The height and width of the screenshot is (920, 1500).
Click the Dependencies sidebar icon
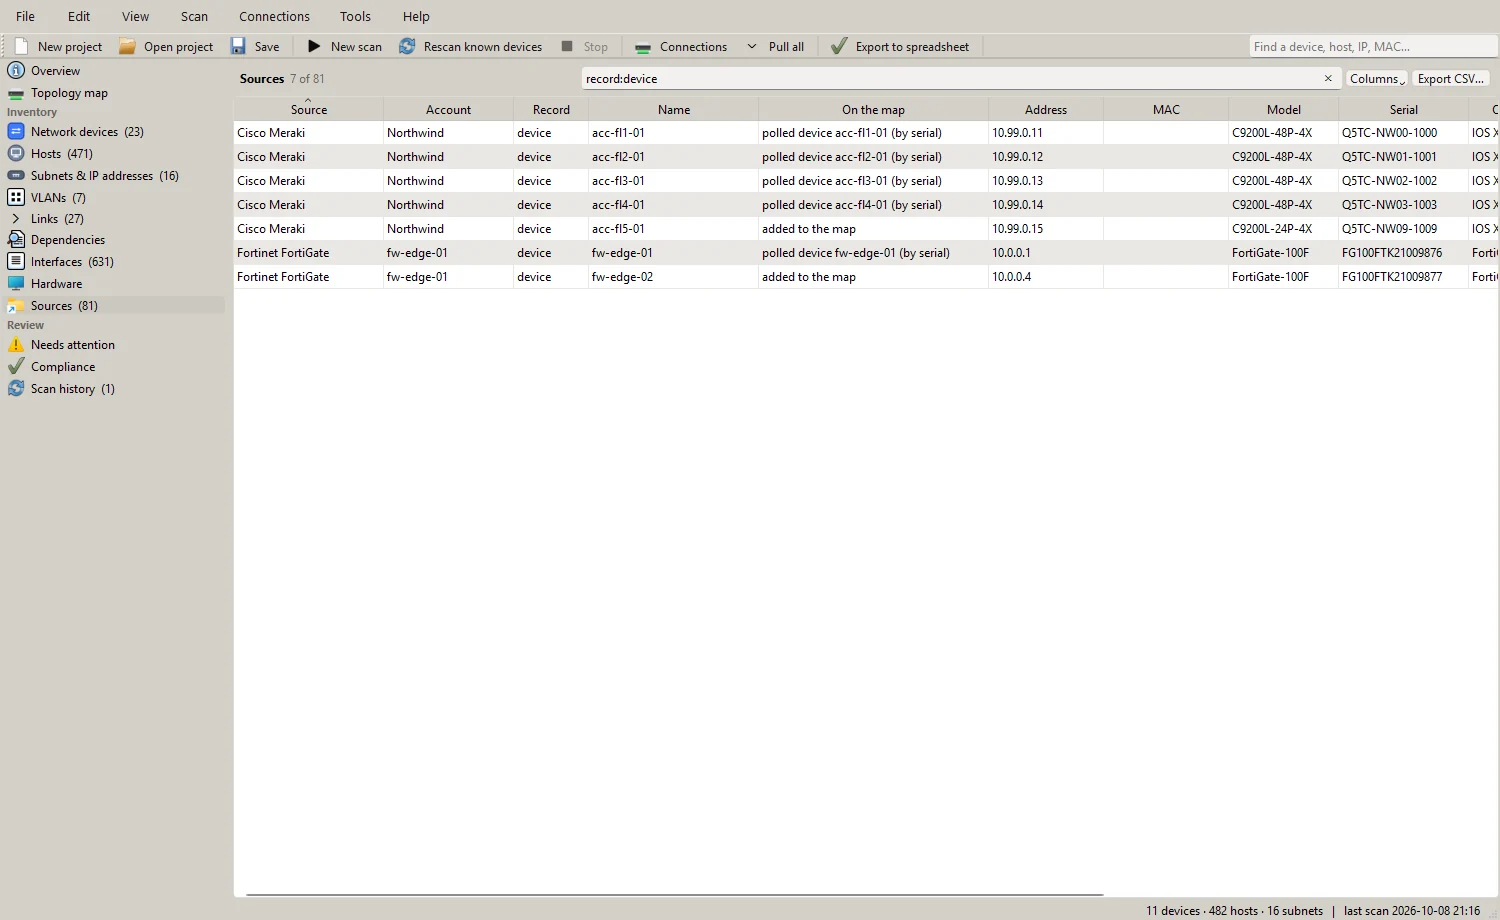coord(16,239)
